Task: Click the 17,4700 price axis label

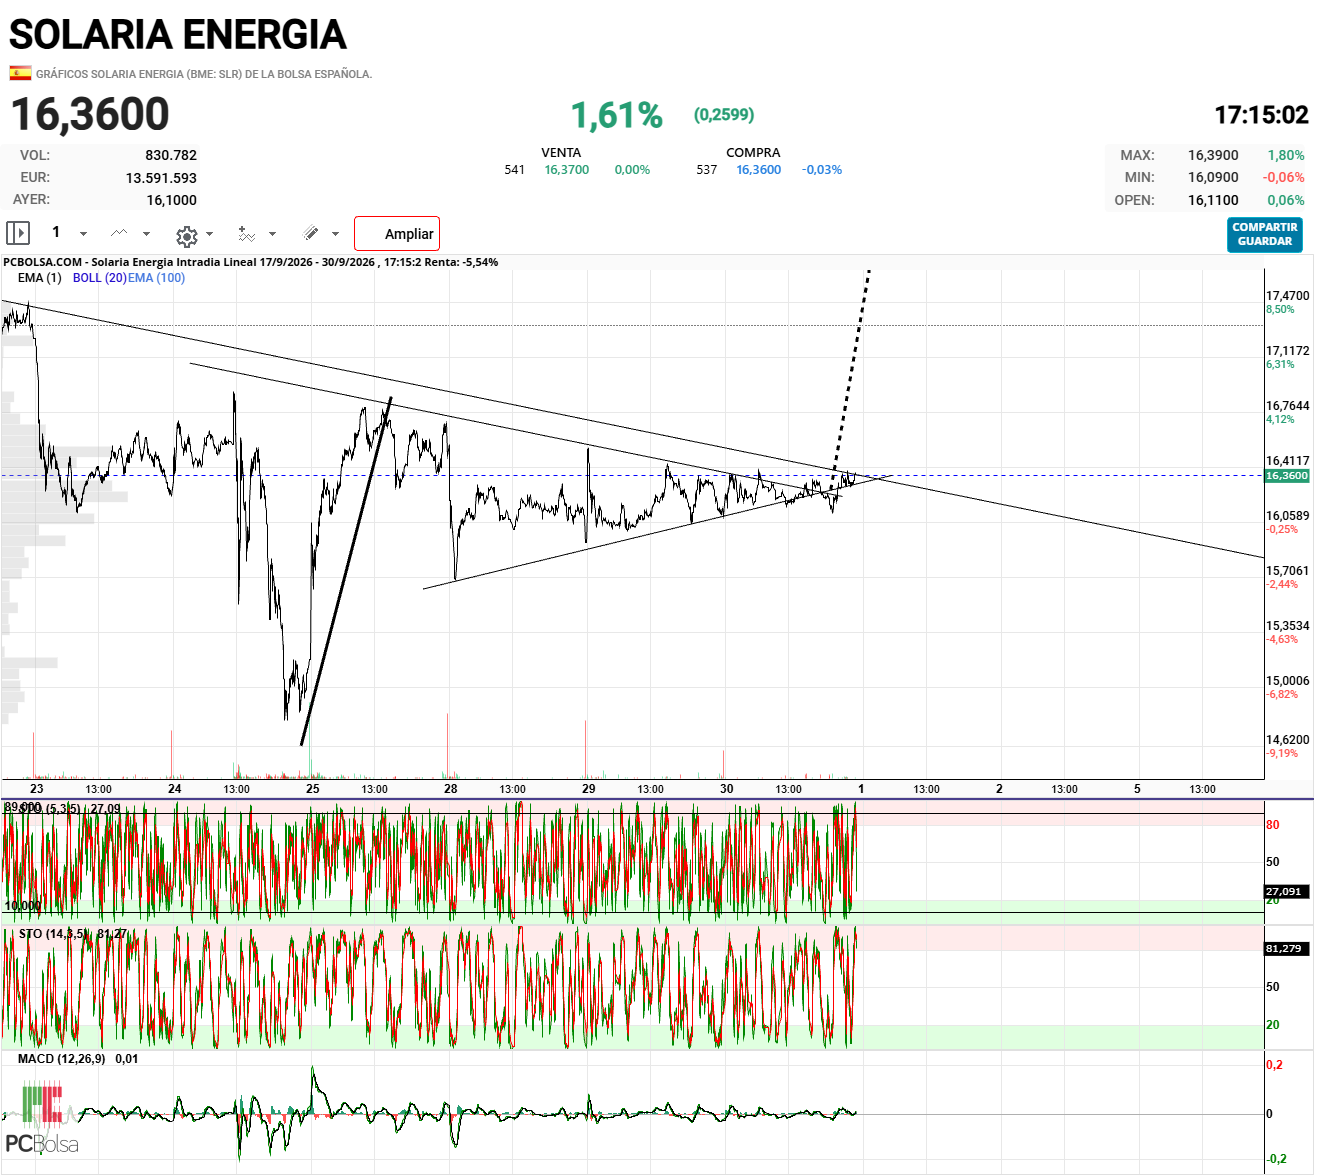Action: tap(1287, 296)
